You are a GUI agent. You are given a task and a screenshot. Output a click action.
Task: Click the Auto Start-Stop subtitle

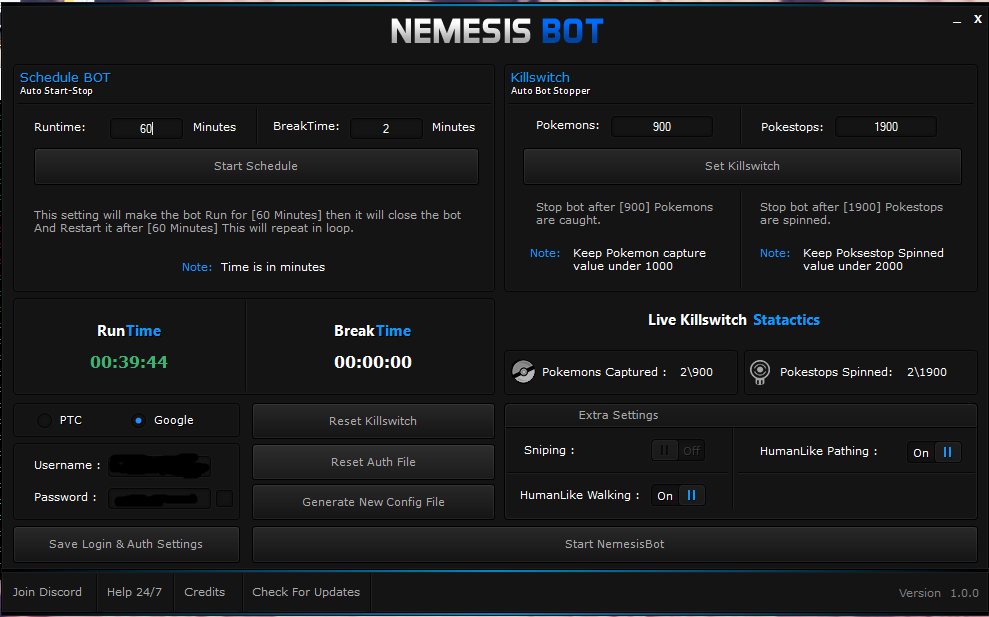click(x=56, y=91)
